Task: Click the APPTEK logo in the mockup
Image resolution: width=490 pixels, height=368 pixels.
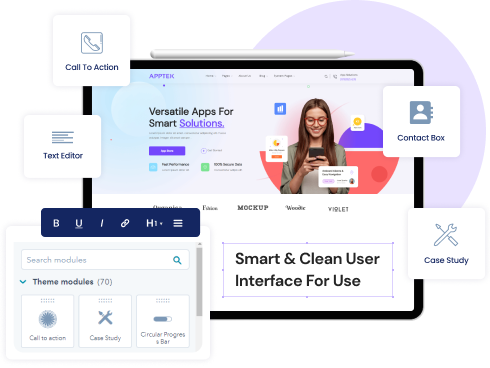Action: point(162,76)
